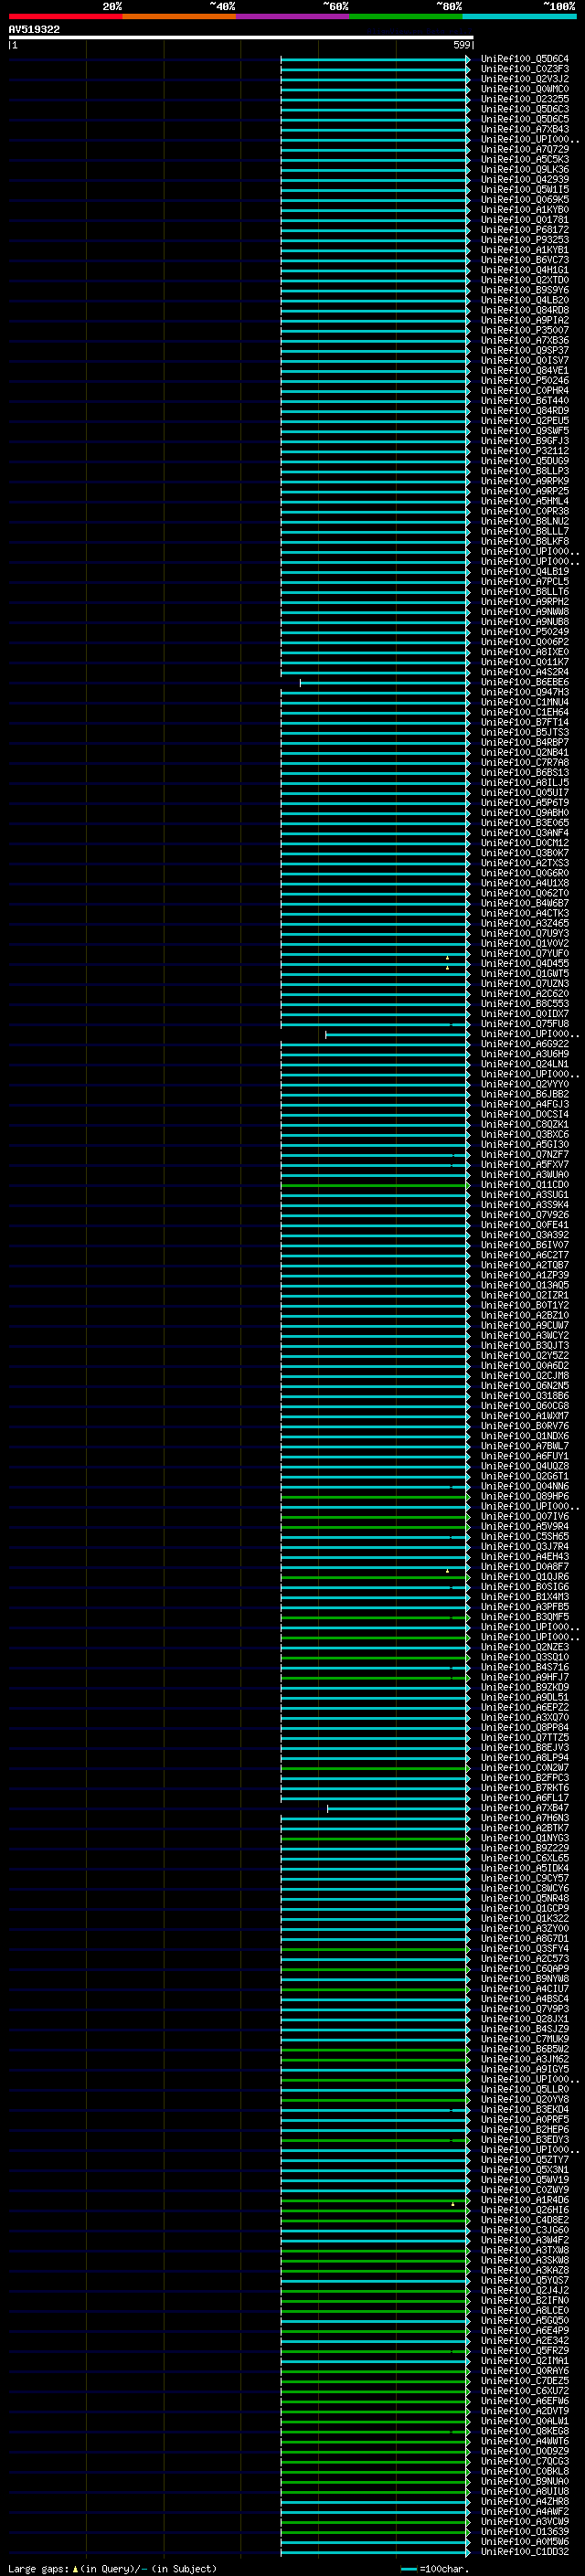Click the =100char. scale legend

tap(436, 2569)
